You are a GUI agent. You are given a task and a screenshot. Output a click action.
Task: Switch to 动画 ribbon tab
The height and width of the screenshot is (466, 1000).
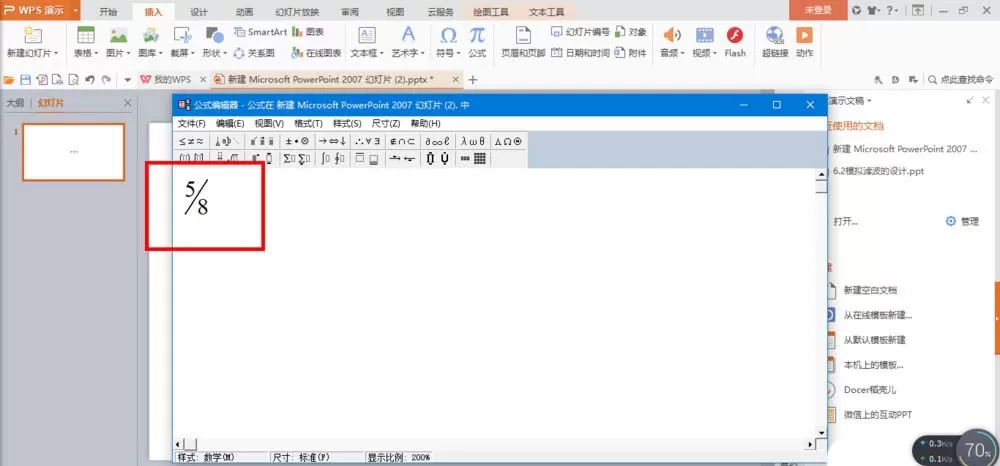point(244,12)
